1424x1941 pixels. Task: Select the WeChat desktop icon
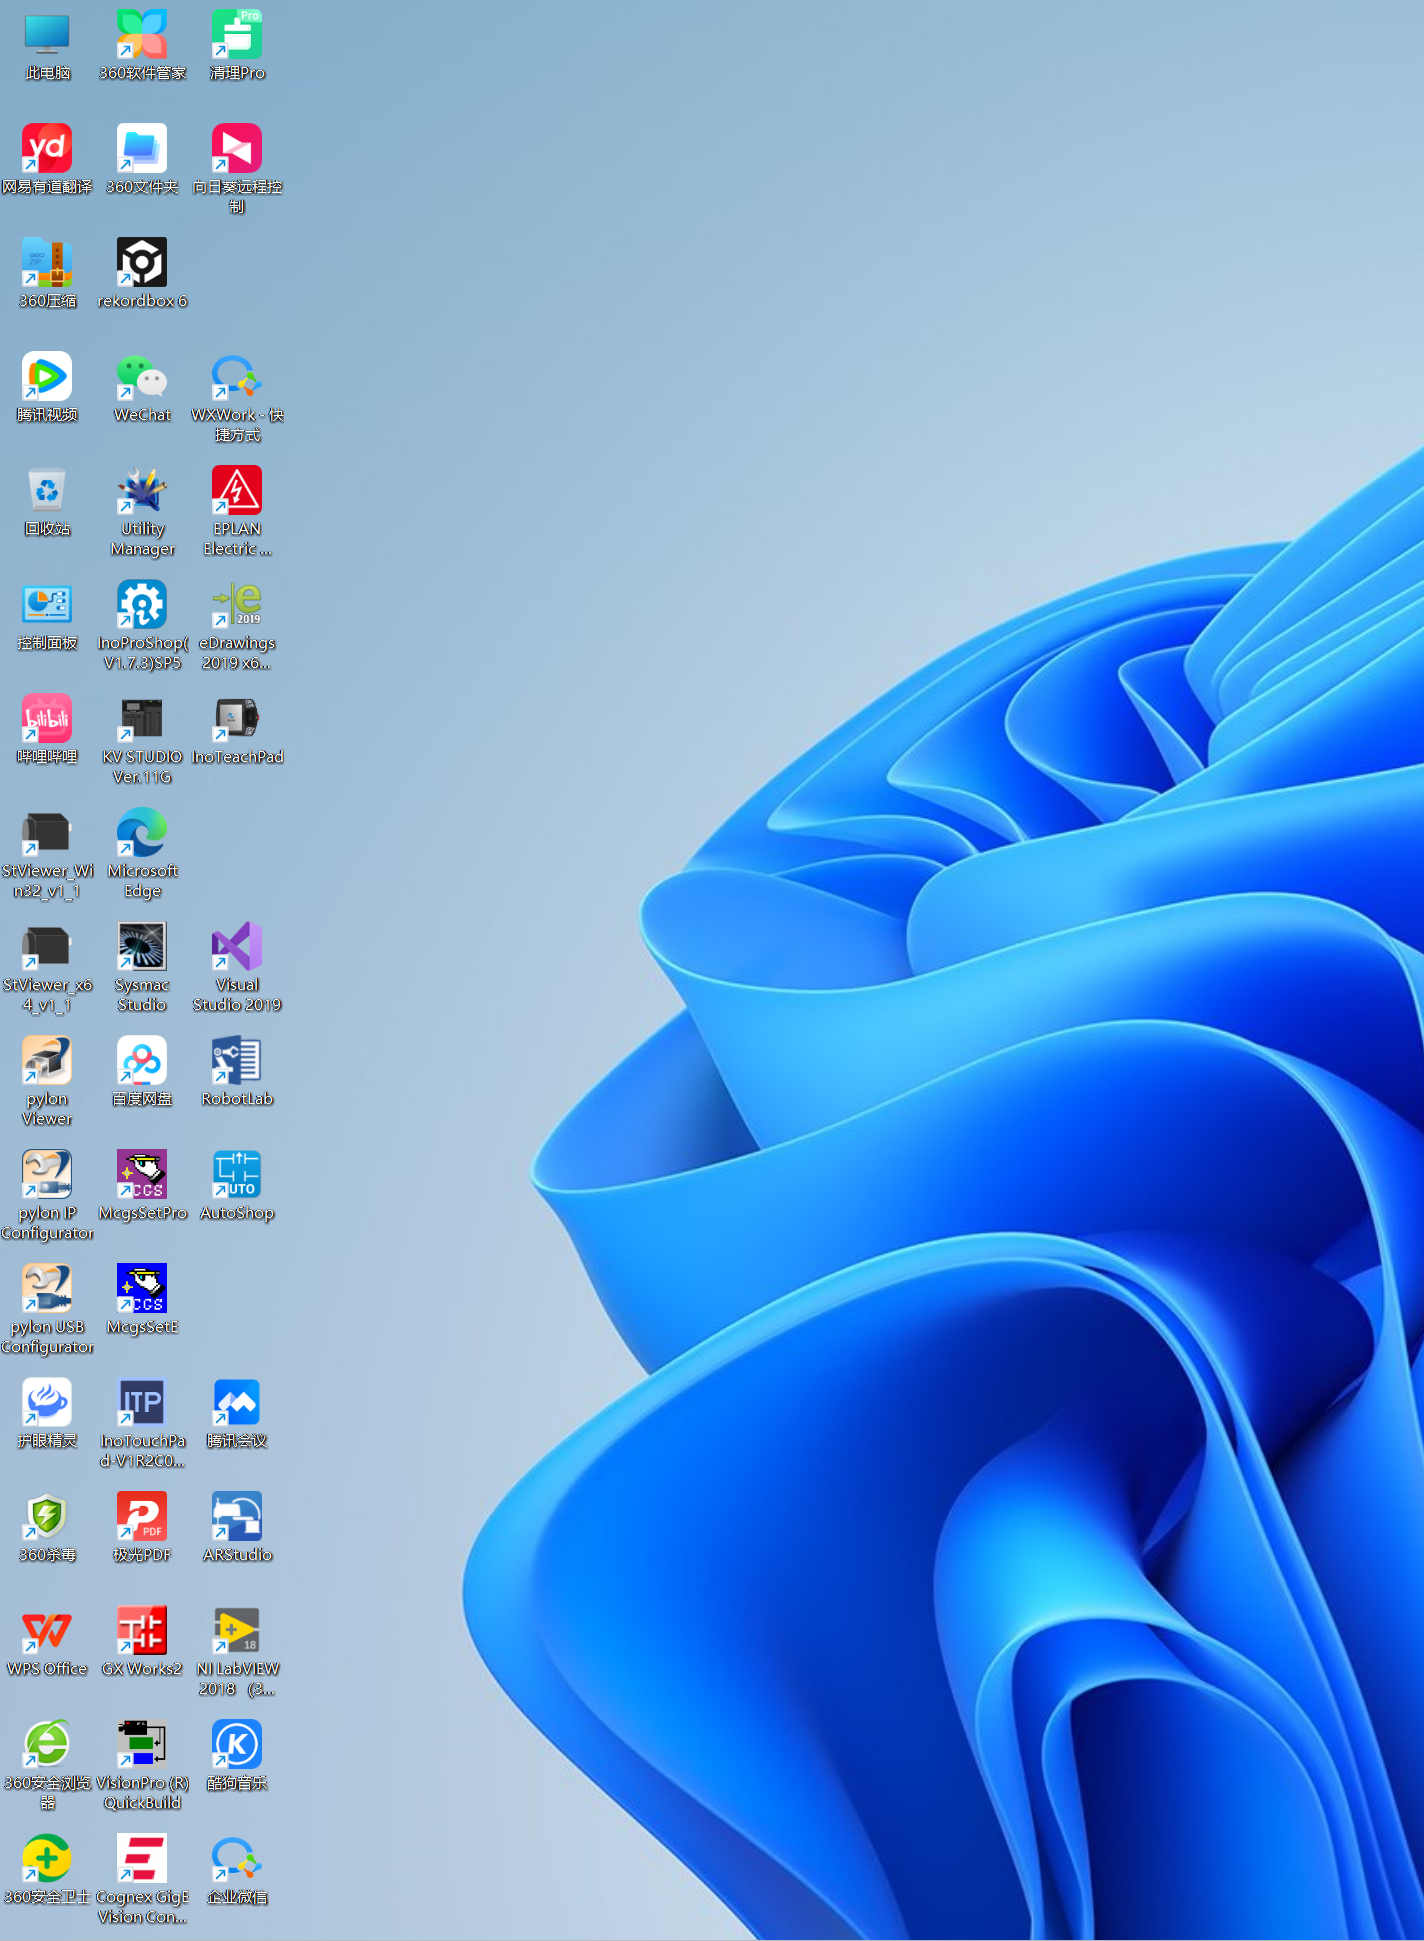tap(142, 378)
